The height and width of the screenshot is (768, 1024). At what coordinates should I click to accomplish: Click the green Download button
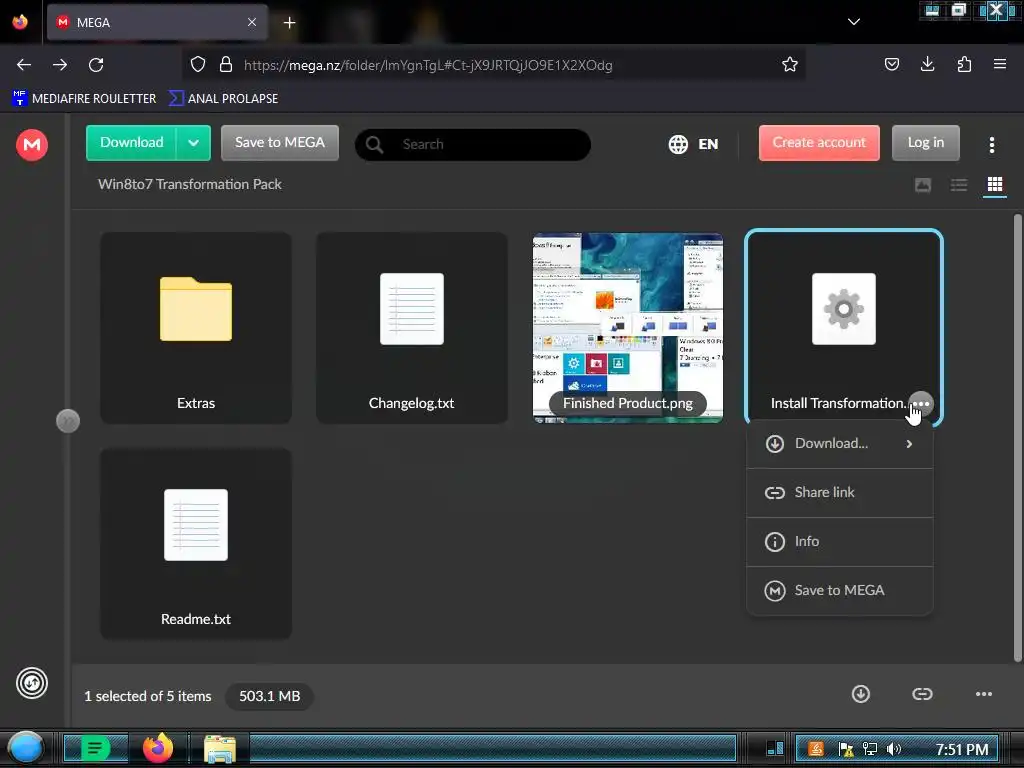131,142
